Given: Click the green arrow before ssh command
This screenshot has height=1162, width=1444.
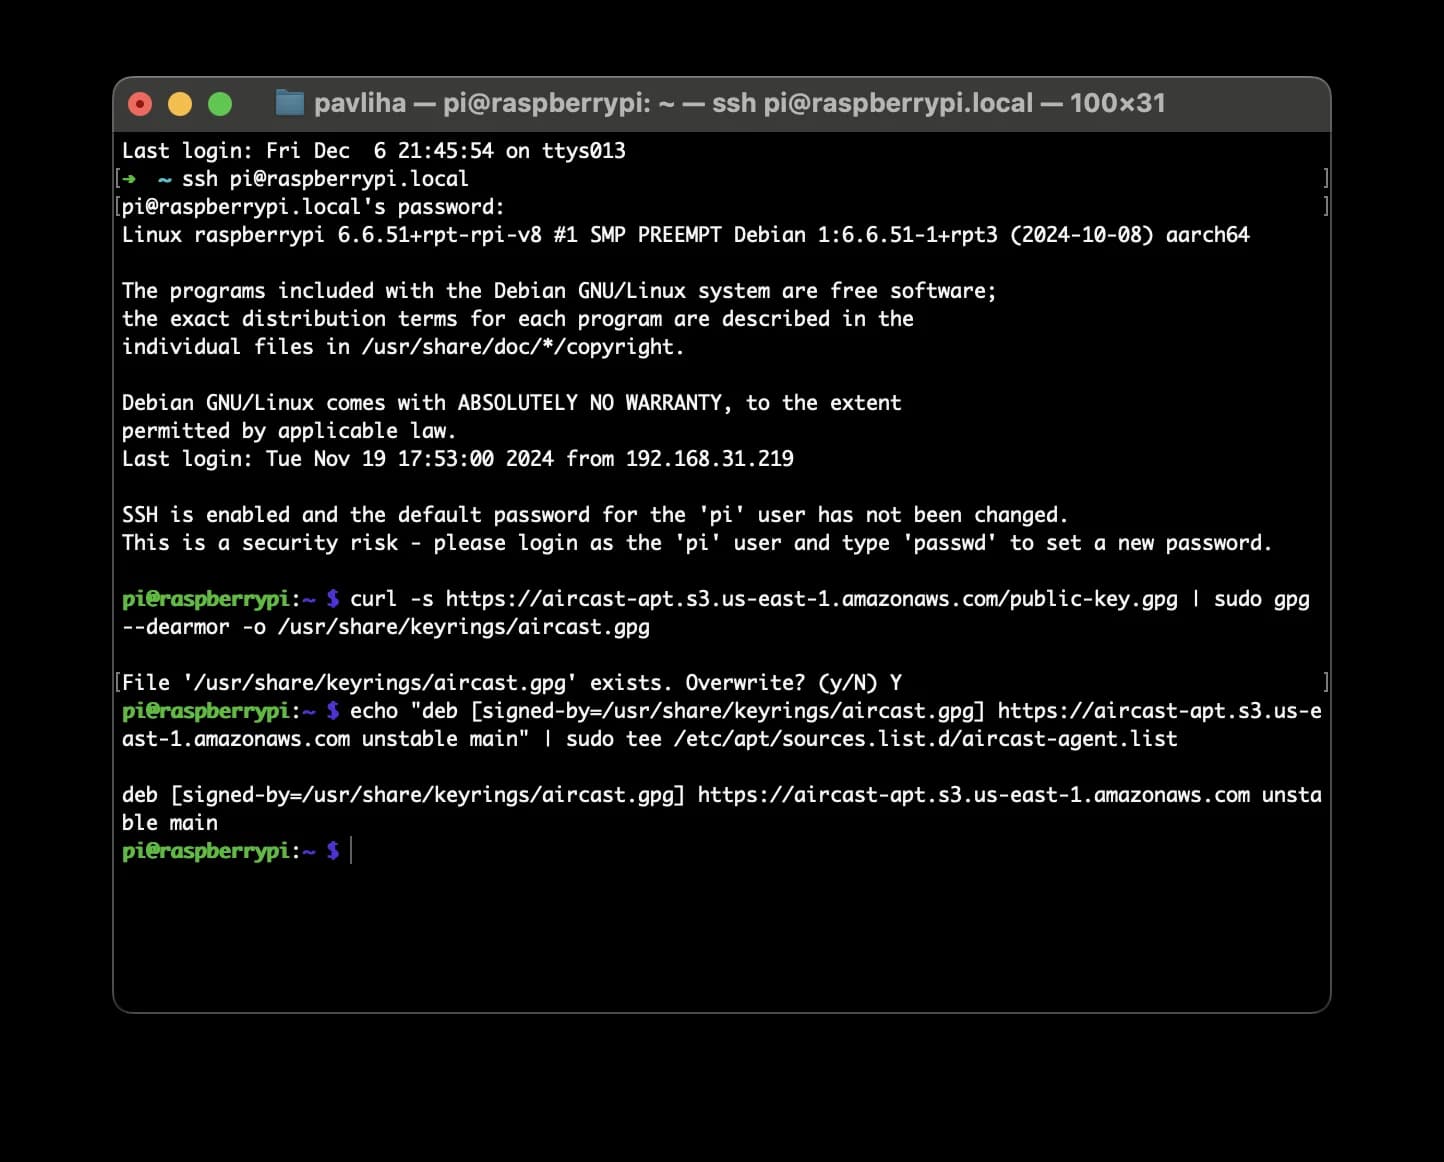Looking at the screenshot, I should point(130,178).
